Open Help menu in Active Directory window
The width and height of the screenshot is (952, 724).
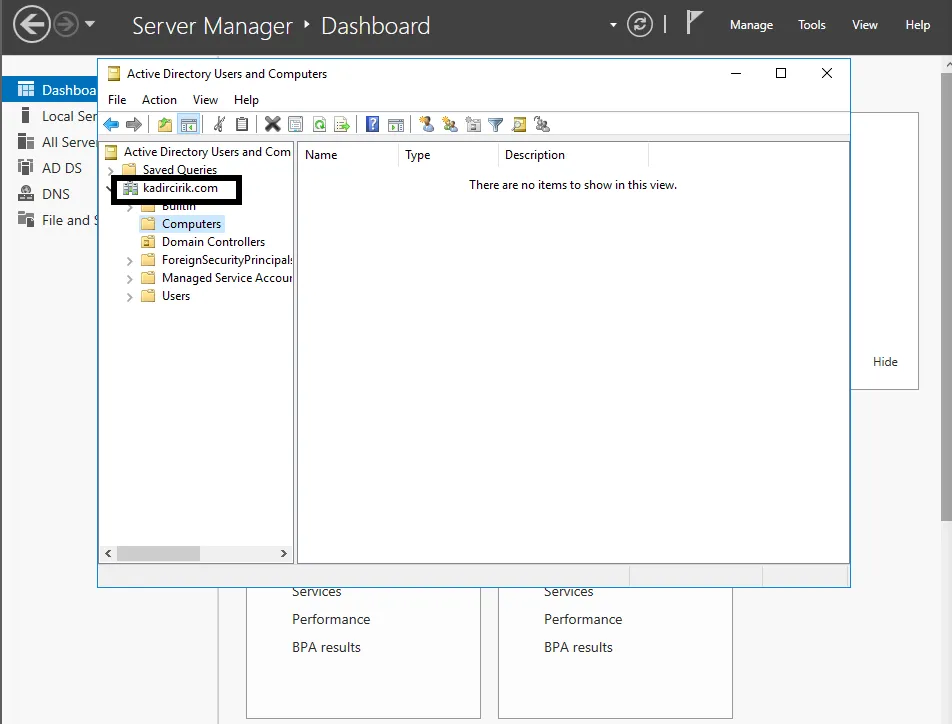pos(246,100)
